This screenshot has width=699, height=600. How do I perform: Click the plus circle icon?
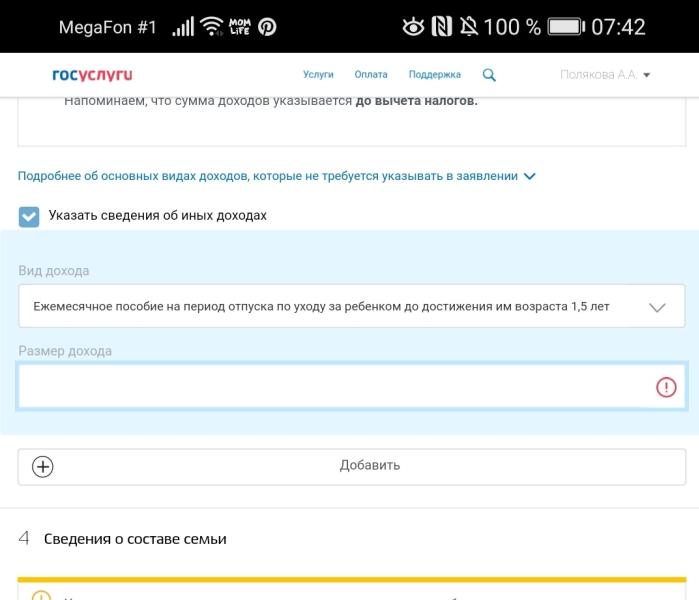point(43,466)
